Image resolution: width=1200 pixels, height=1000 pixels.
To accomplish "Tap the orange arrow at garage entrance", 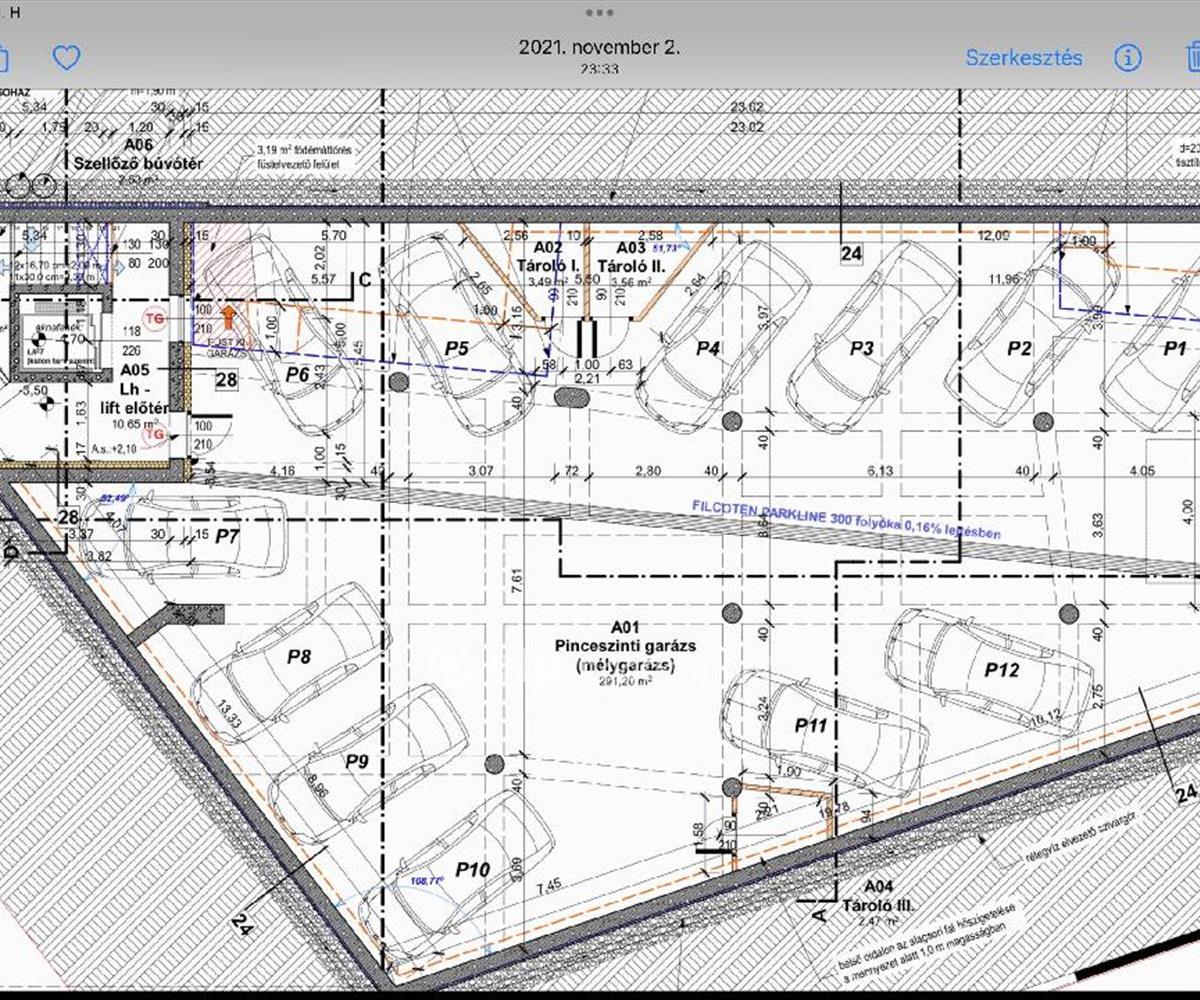I will point(229,318).
